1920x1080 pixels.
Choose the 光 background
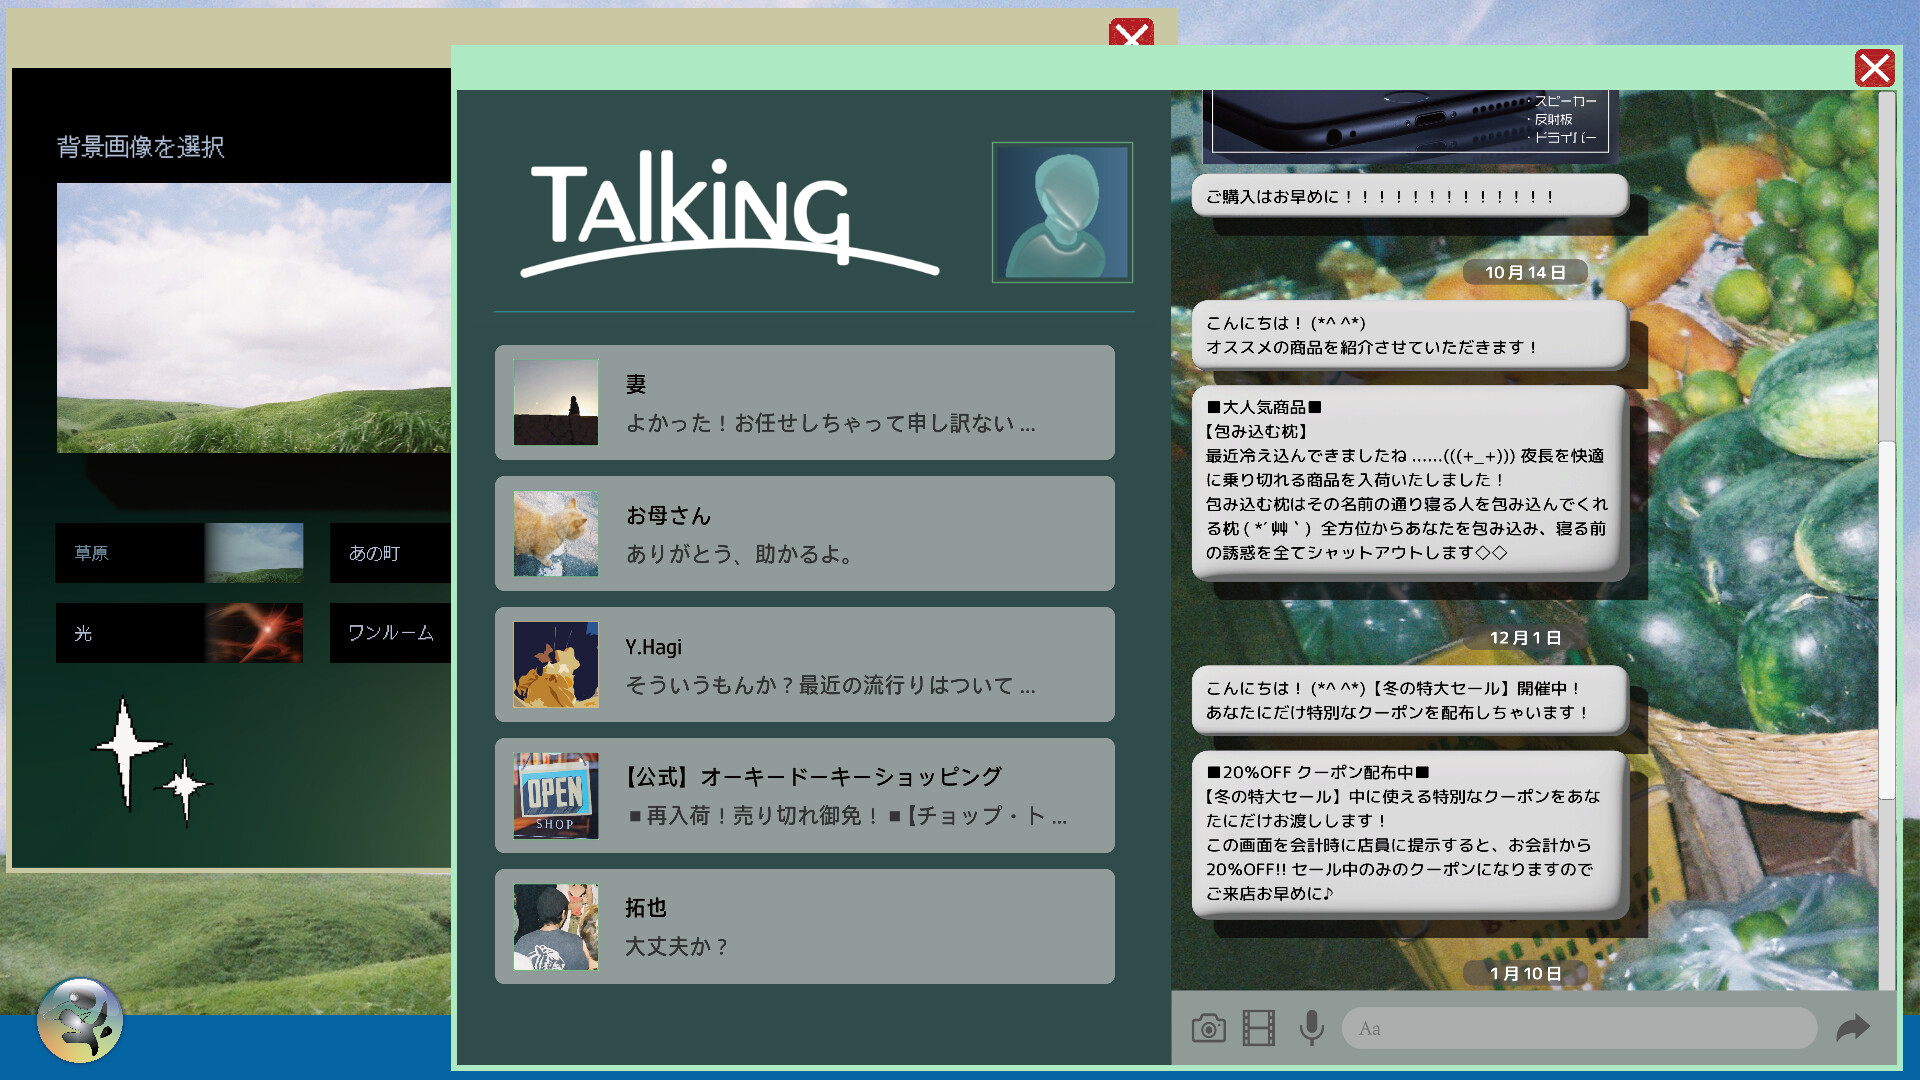(130, 632)
